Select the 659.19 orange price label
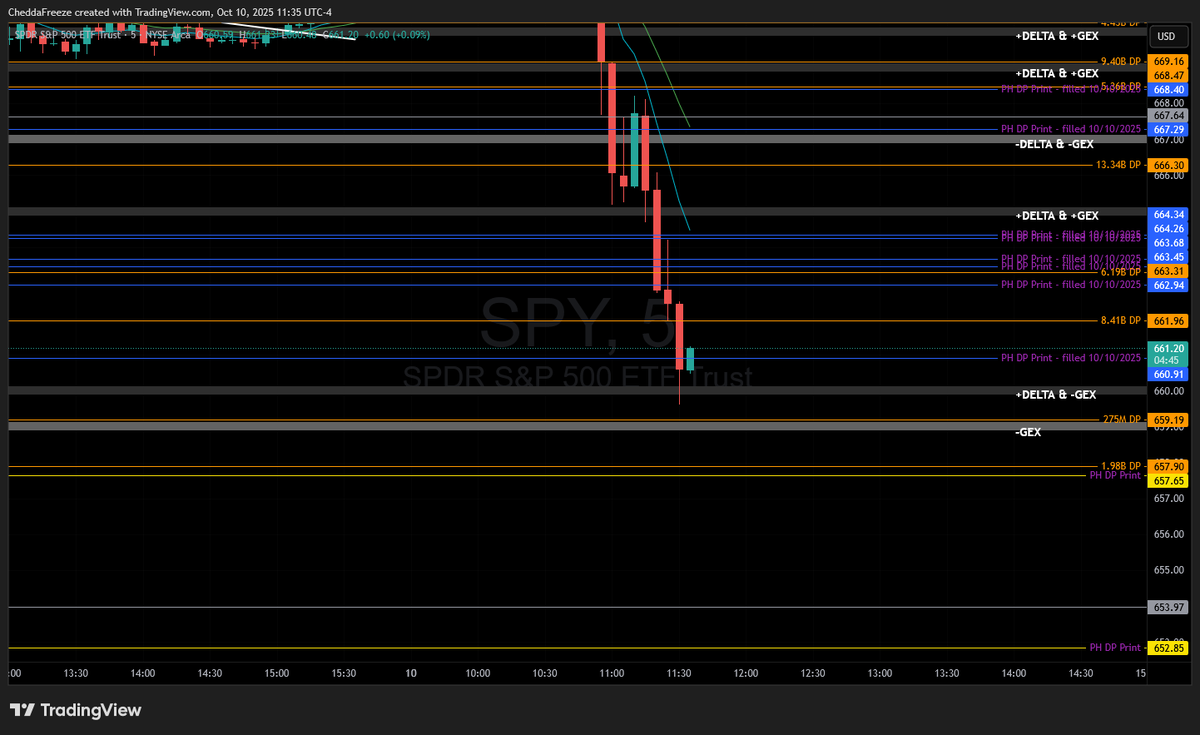 coord(1168,420)
